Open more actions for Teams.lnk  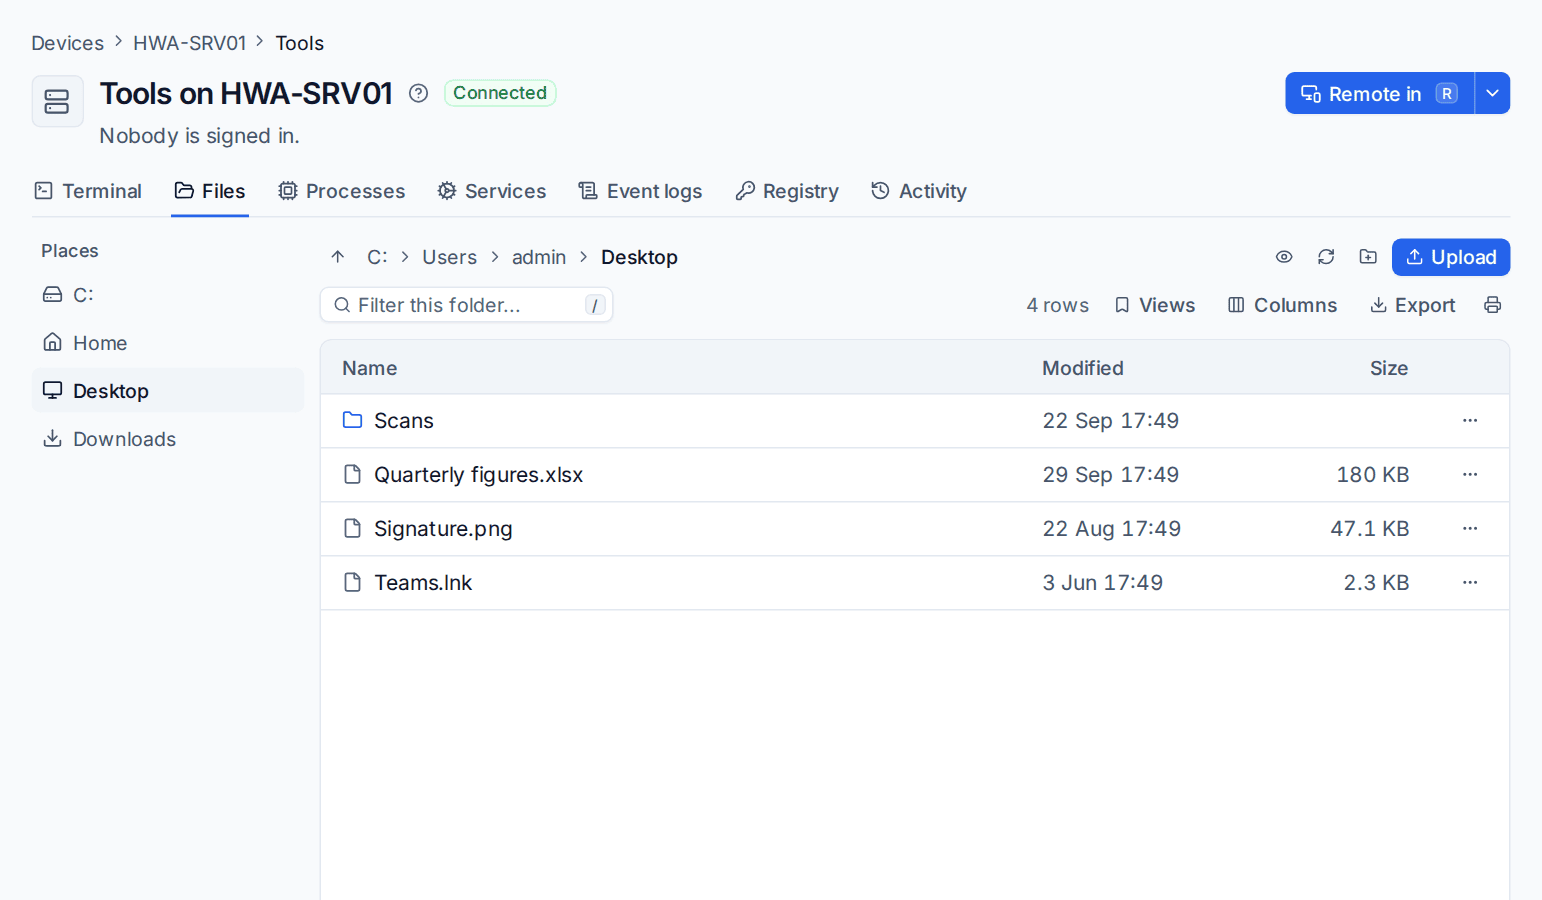point(1470,583)
